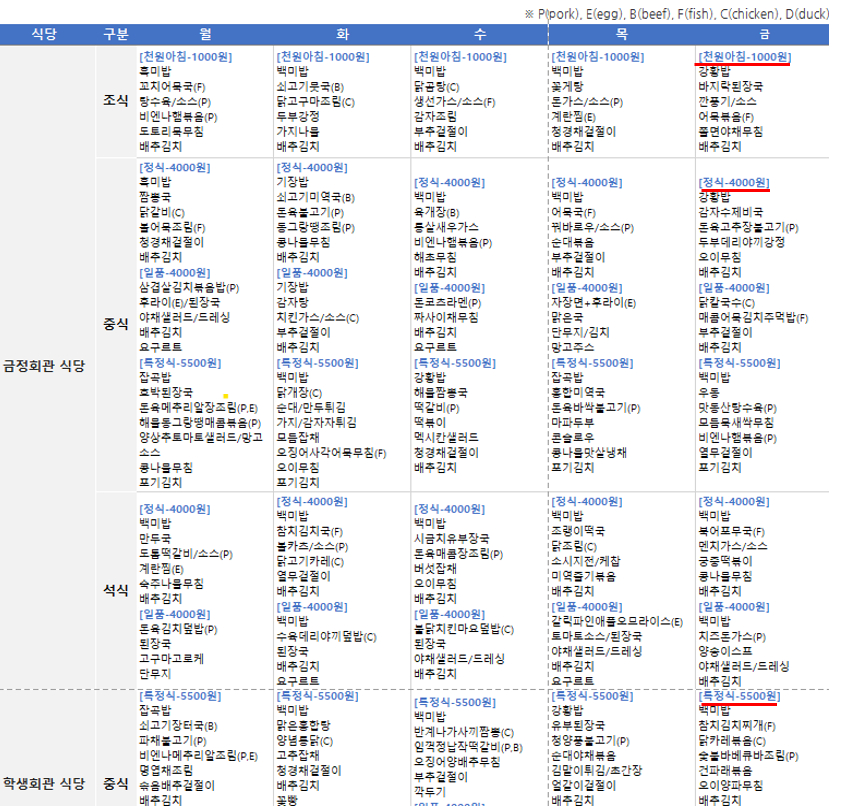Image resolution: width=847 pixels, height=806 pixels.
Task: Click the 금 column header
Action: [762, 34]
